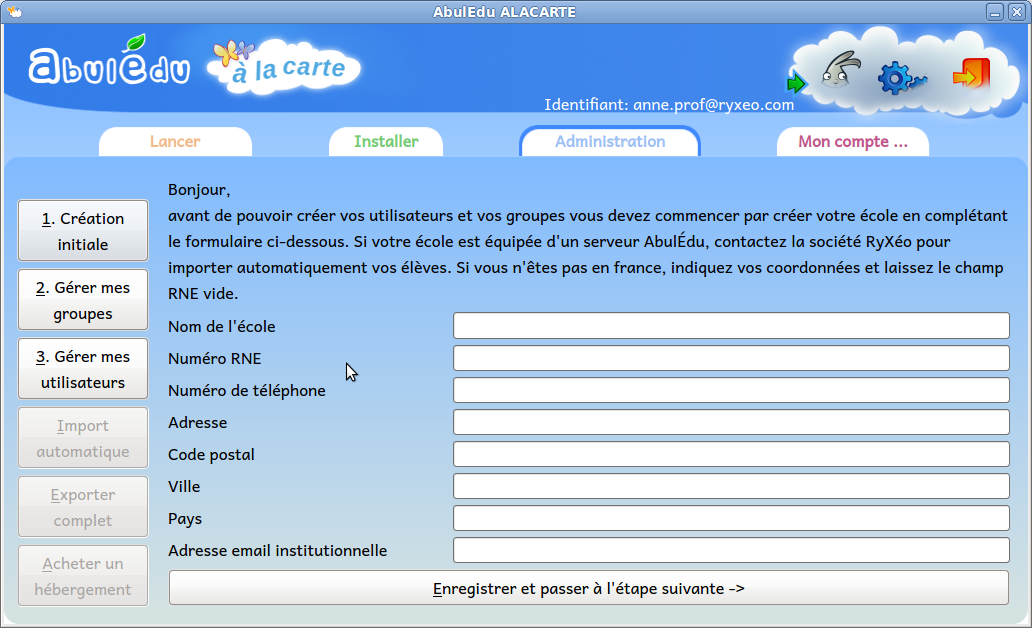Screen dimensions: 1032x628
Task: Click the Import automatique button
Action: (83, 438)
